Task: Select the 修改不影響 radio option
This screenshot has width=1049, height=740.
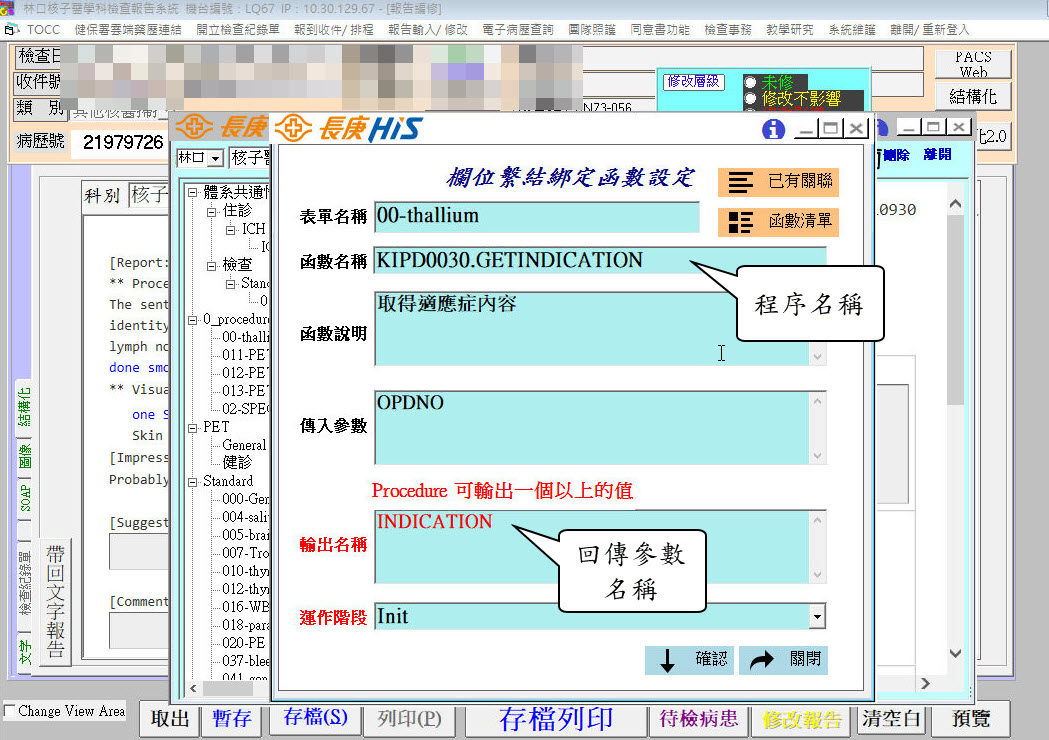Action: [751, 98]
